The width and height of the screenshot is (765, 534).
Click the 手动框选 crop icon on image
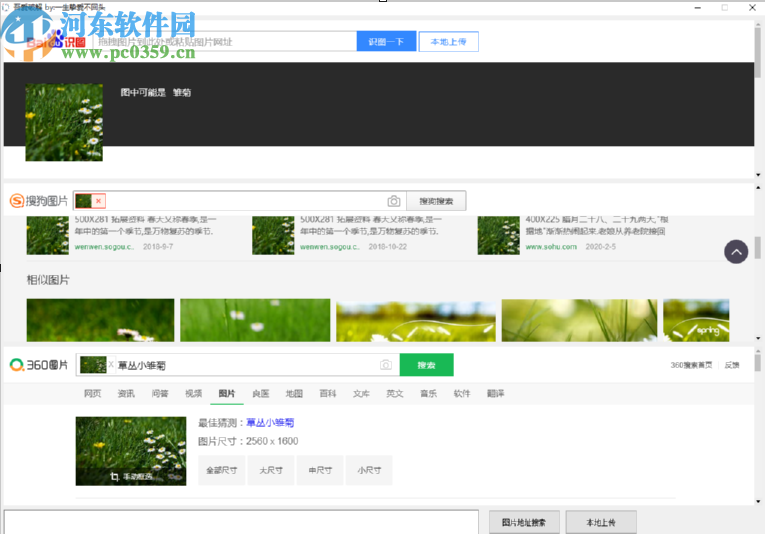coord(132,476)
